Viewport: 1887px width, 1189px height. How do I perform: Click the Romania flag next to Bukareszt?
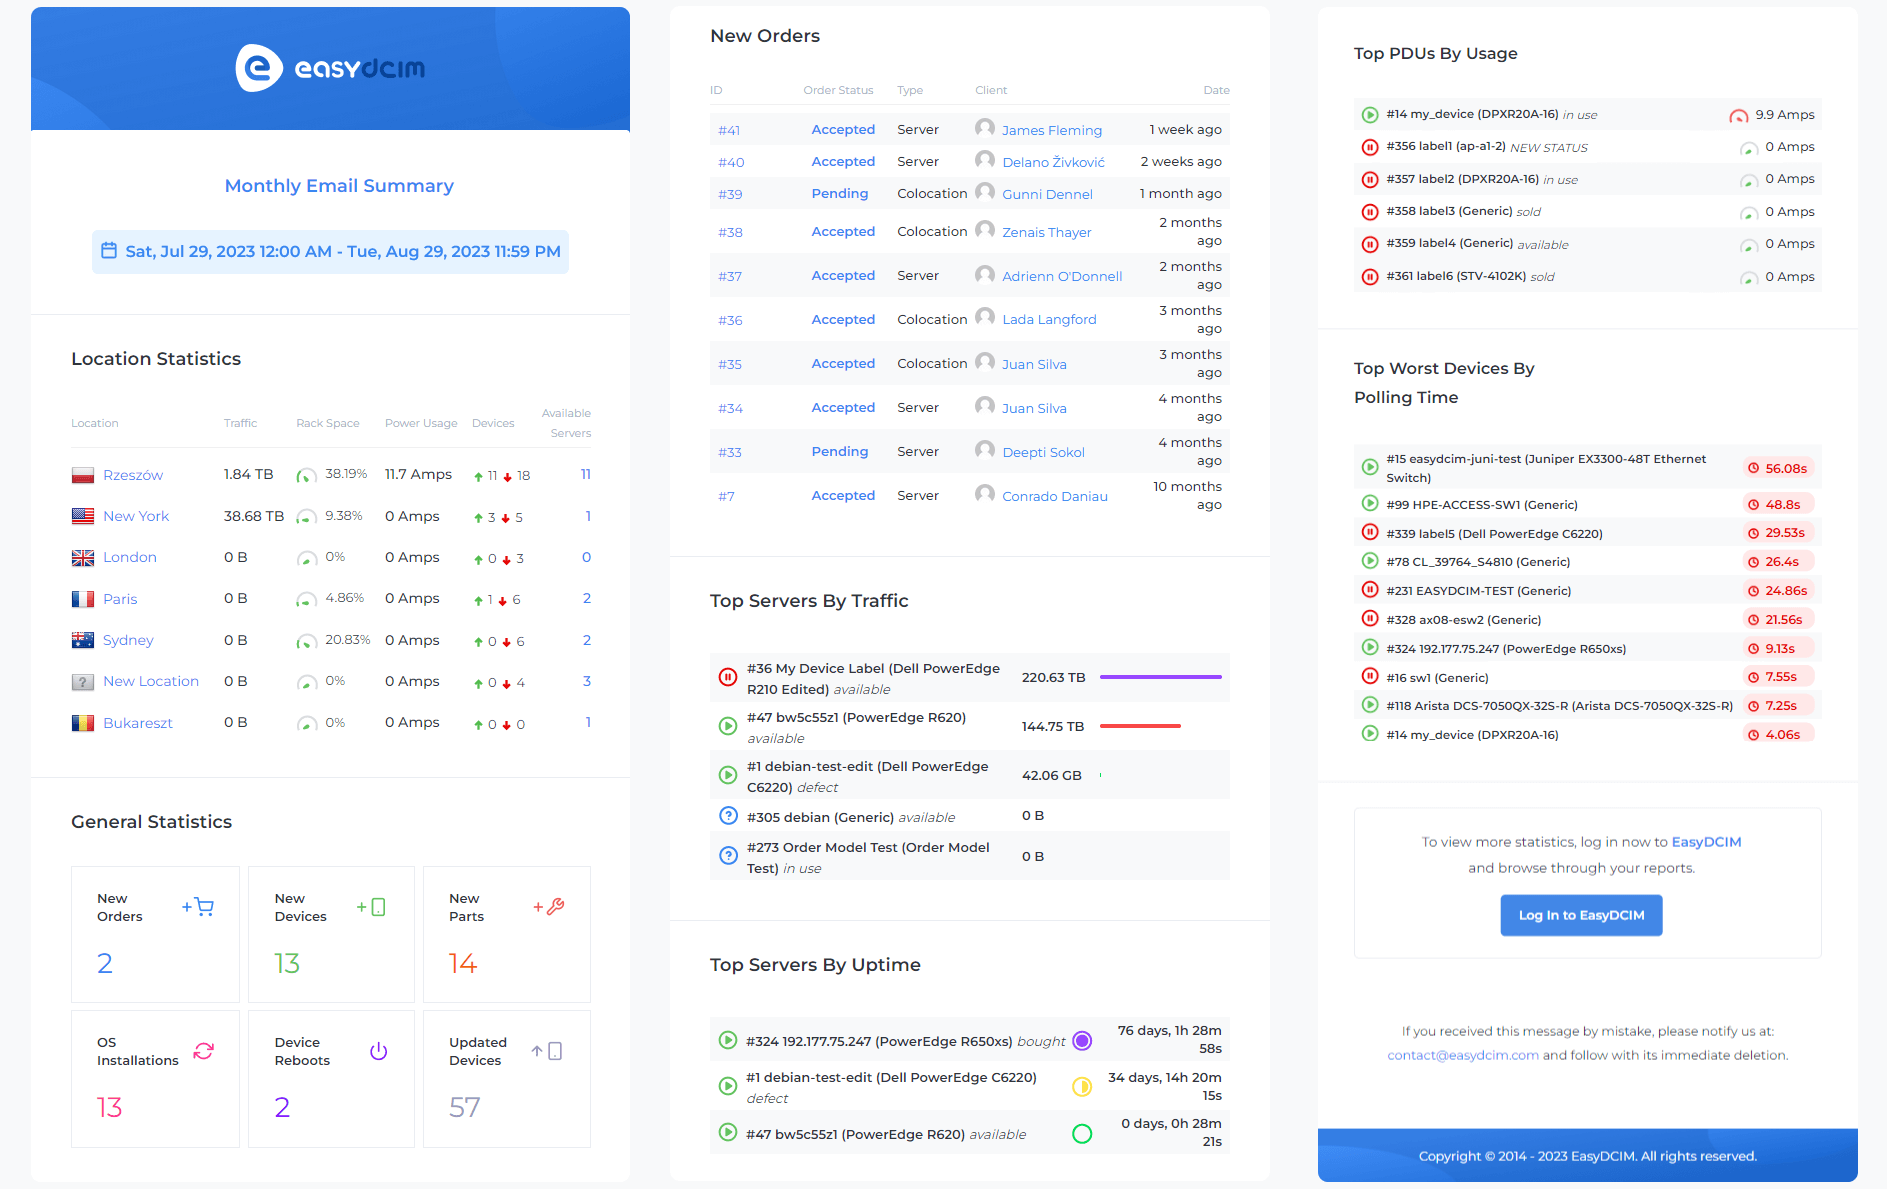tap(83, 723)
